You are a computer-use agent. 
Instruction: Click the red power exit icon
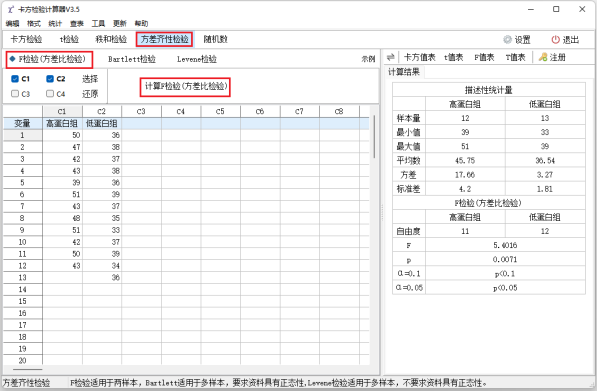[555, 40]
